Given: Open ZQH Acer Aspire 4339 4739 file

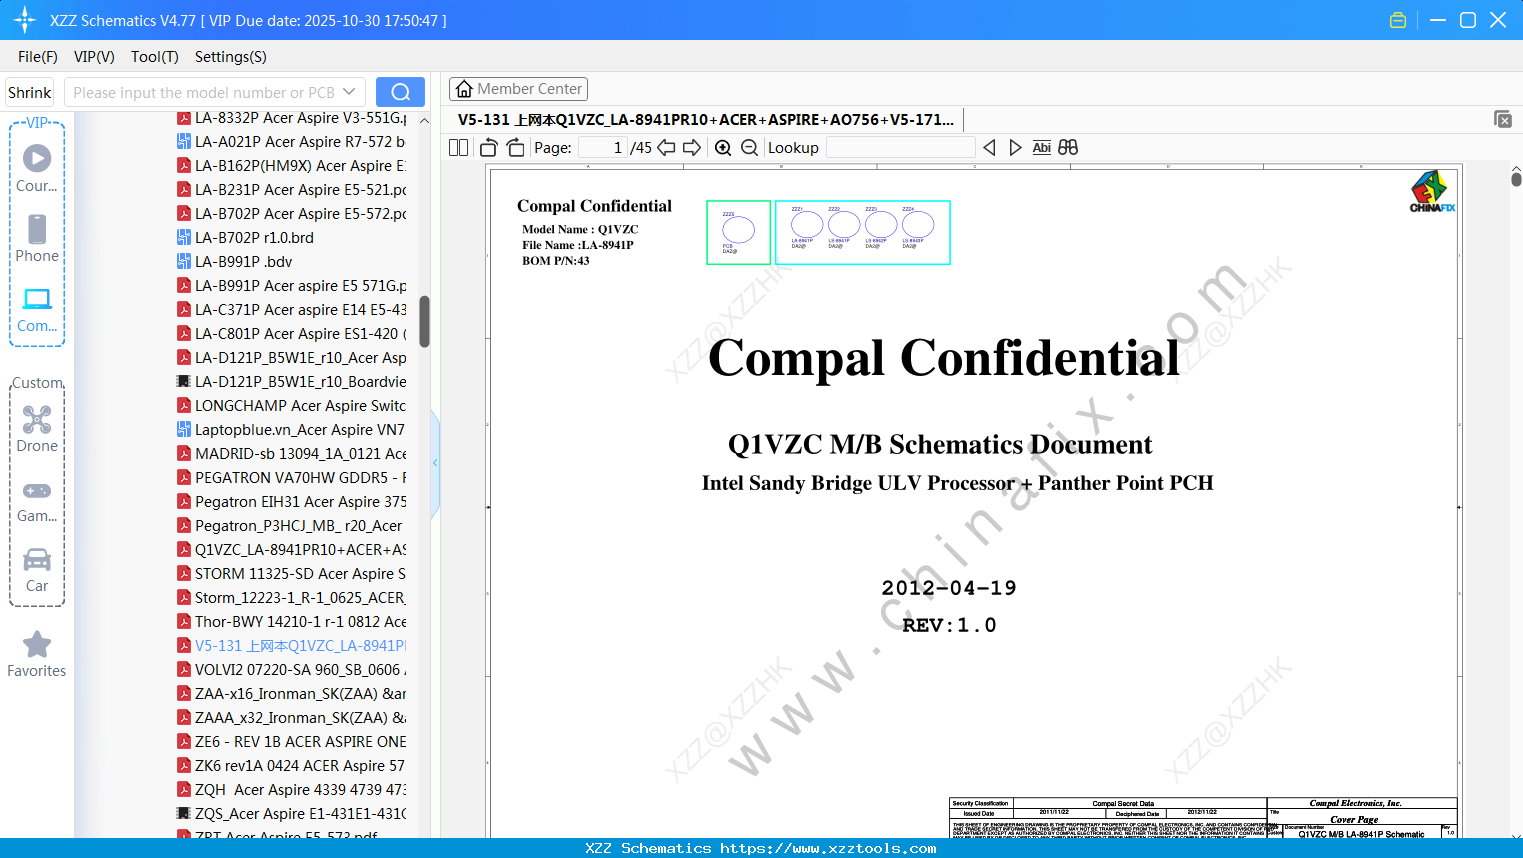Looking at the screenshot, I should coord(292,790).
